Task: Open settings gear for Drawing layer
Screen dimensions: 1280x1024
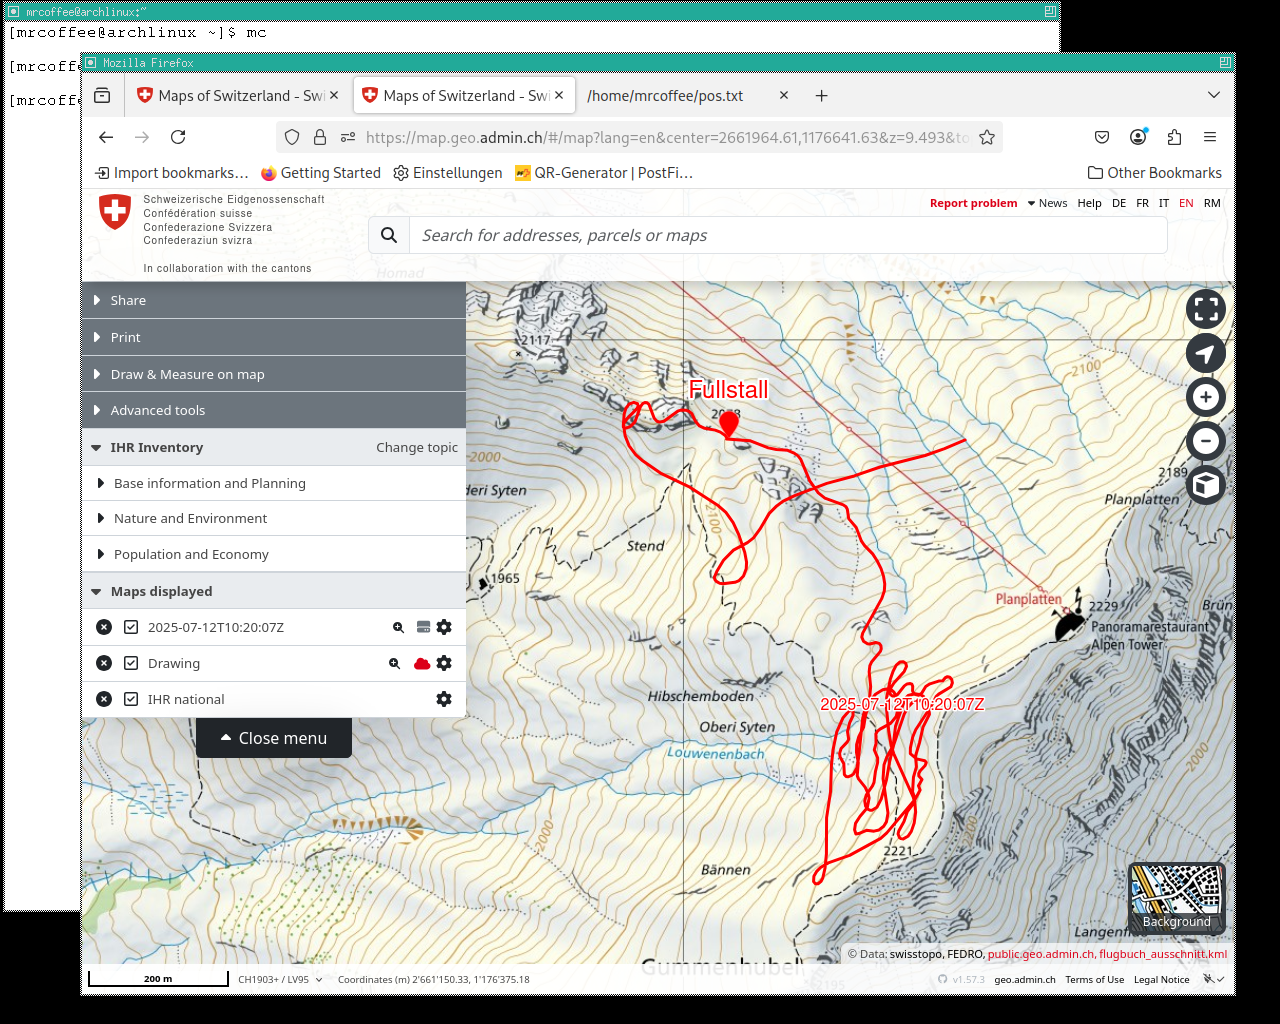Action: (444, 663)
